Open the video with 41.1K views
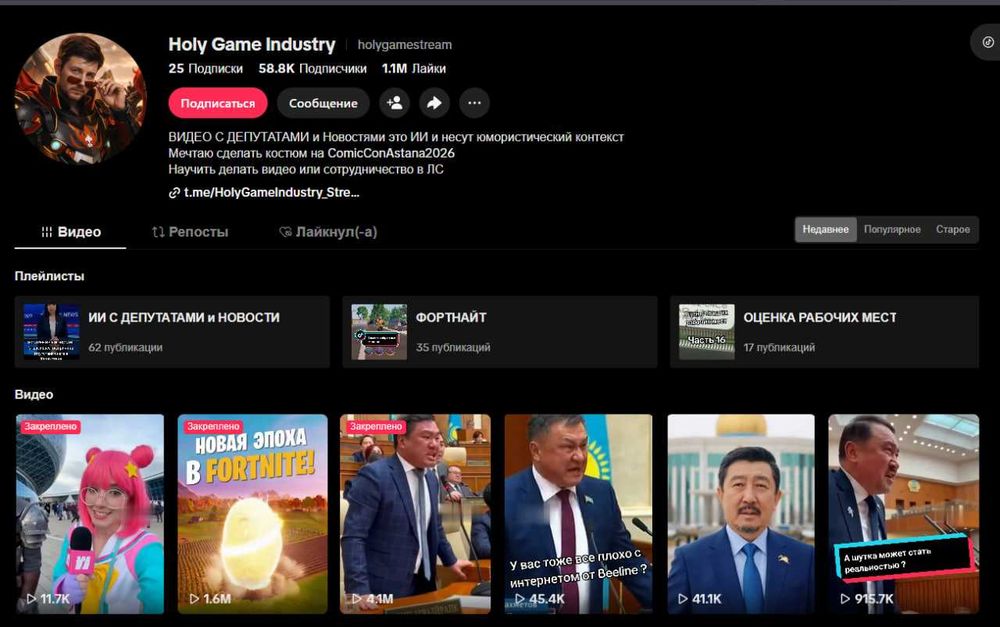This screenshot has width=1000, height=627. tap(741, 514)
